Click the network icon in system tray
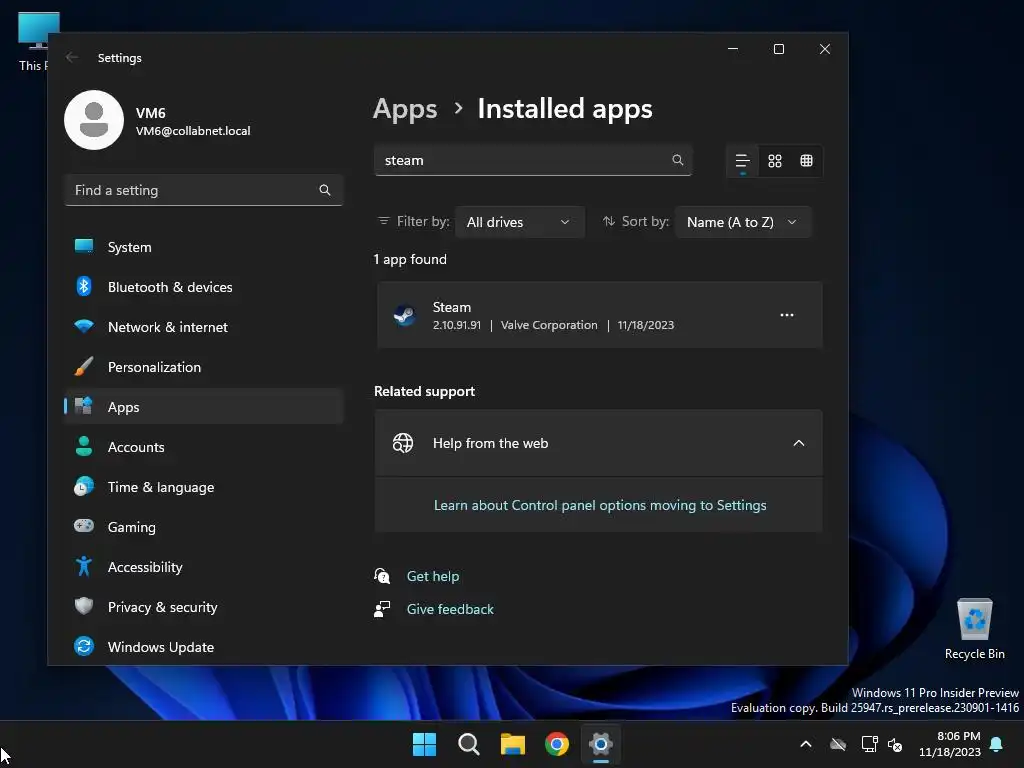1024x768 pixels. pos(869,744)
